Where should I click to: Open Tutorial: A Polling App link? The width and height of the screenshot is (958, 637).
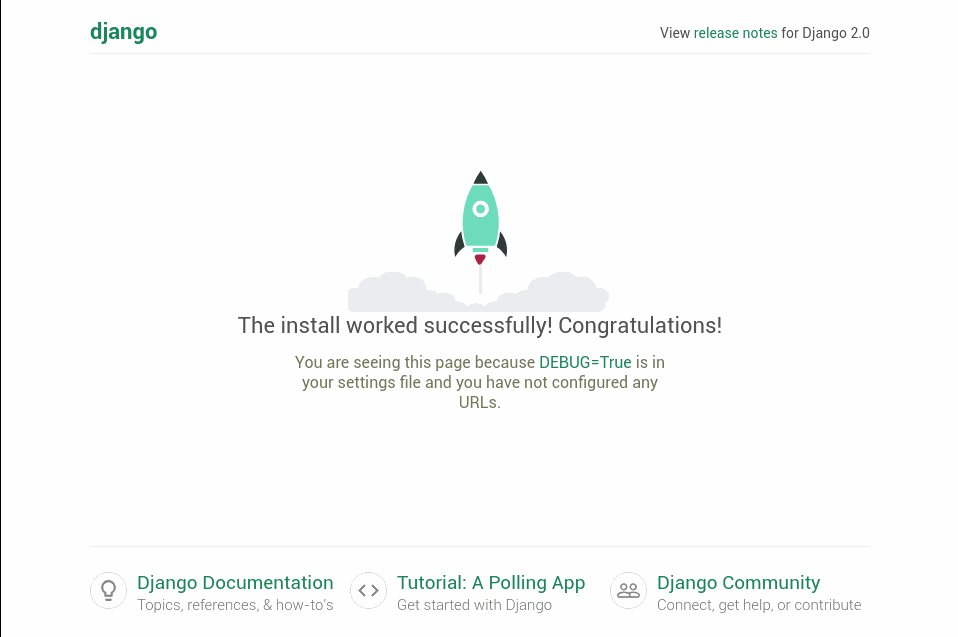point(491,583)
